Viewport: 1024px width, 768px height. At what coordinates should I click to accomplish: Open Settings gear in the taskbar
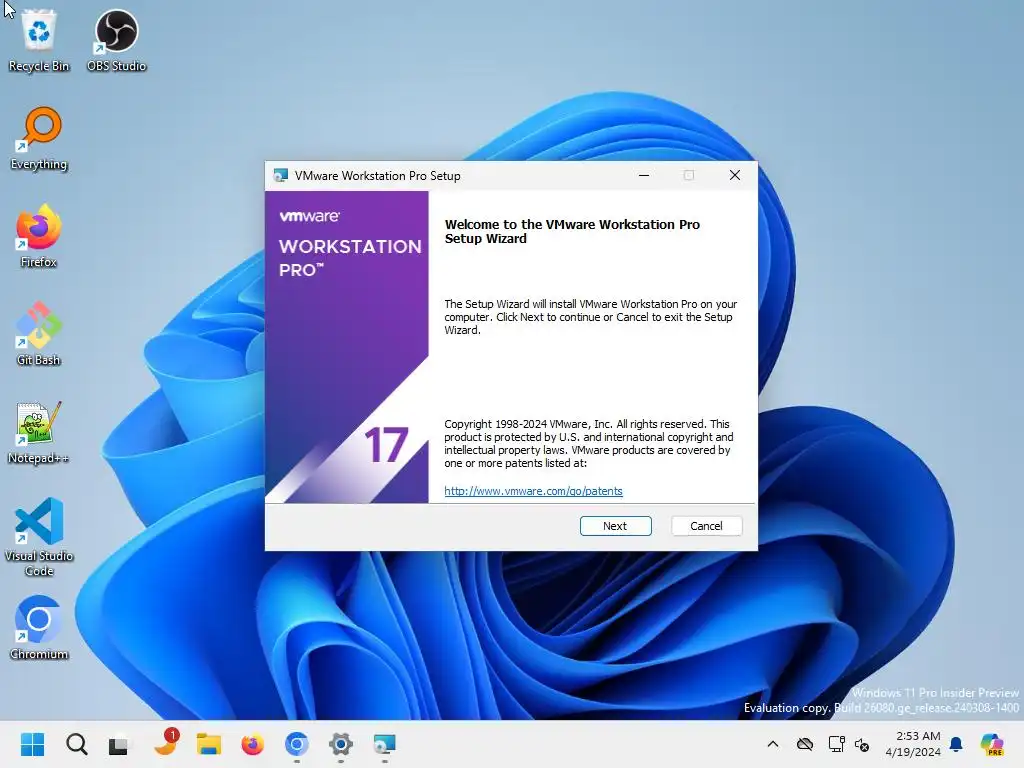click(340, 744)
